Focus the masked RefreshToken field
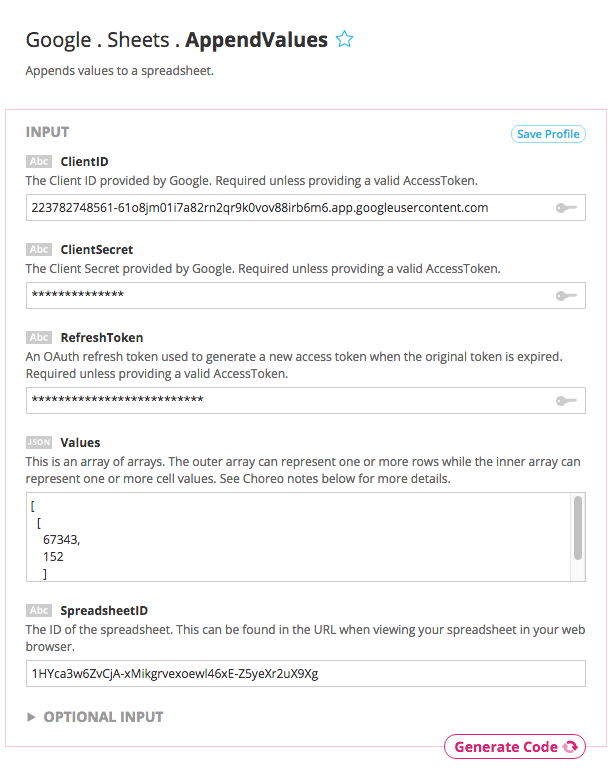This screenshot has height=768, width=614. point(285,401)
